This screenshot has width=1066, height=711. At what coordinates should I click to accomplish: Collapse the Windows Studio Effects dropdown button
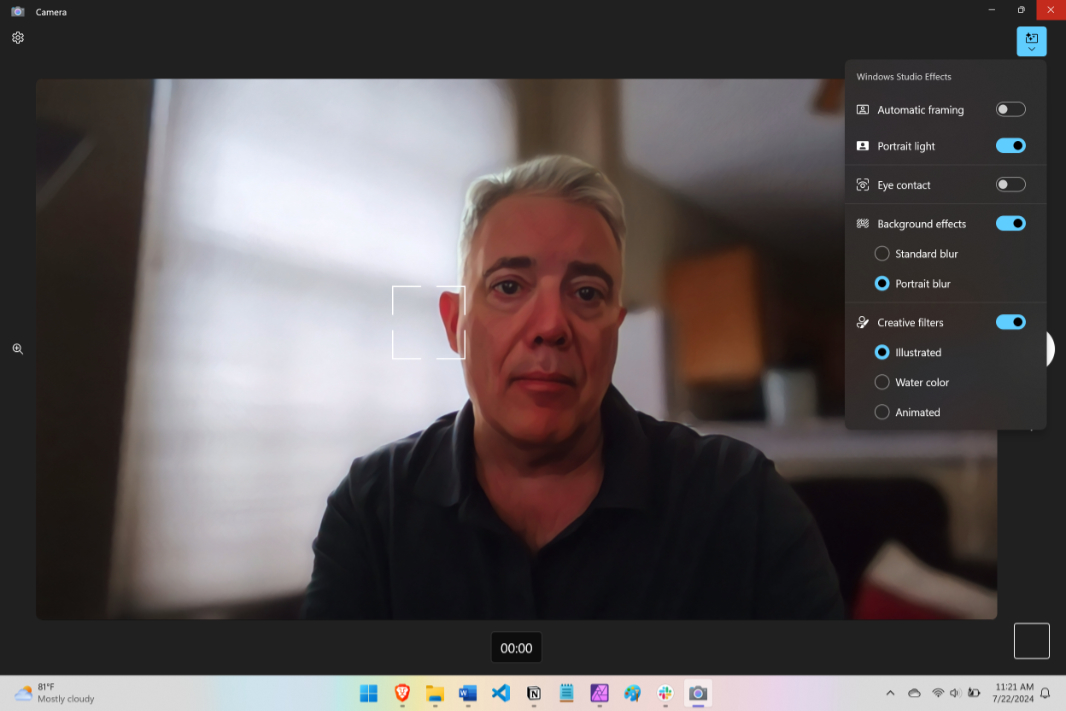point(1031,42)
